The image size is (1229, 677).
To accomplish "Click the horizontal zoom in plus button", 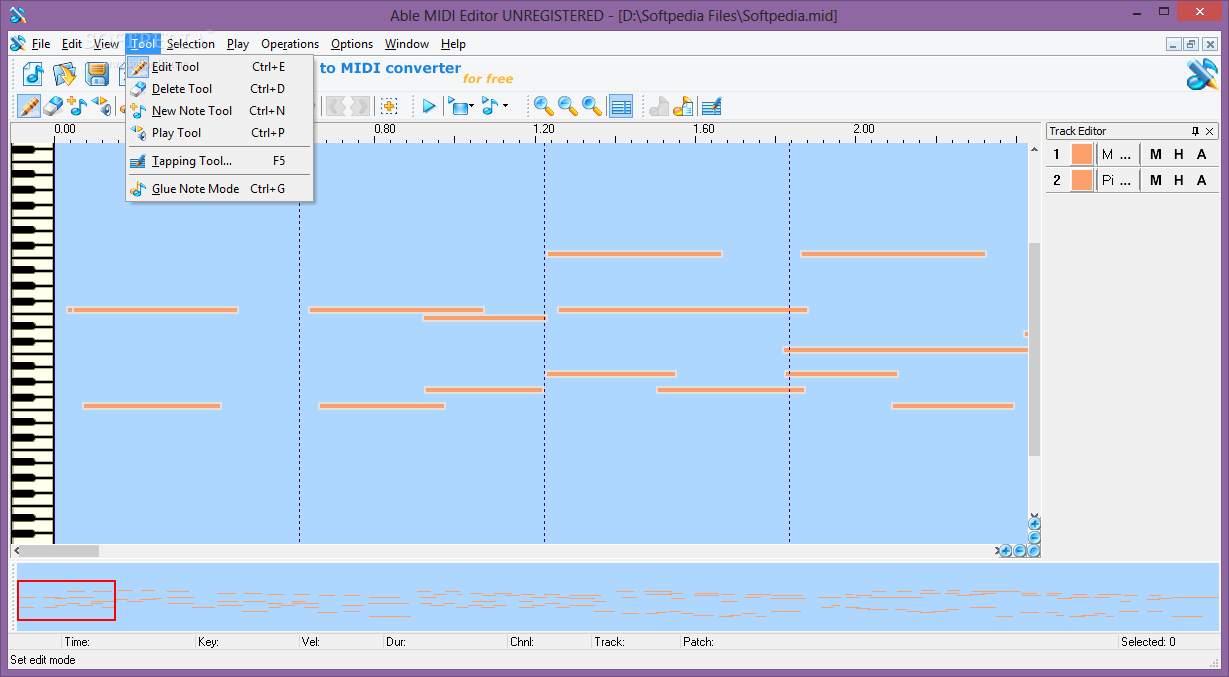I will [x=1006, y=551].
